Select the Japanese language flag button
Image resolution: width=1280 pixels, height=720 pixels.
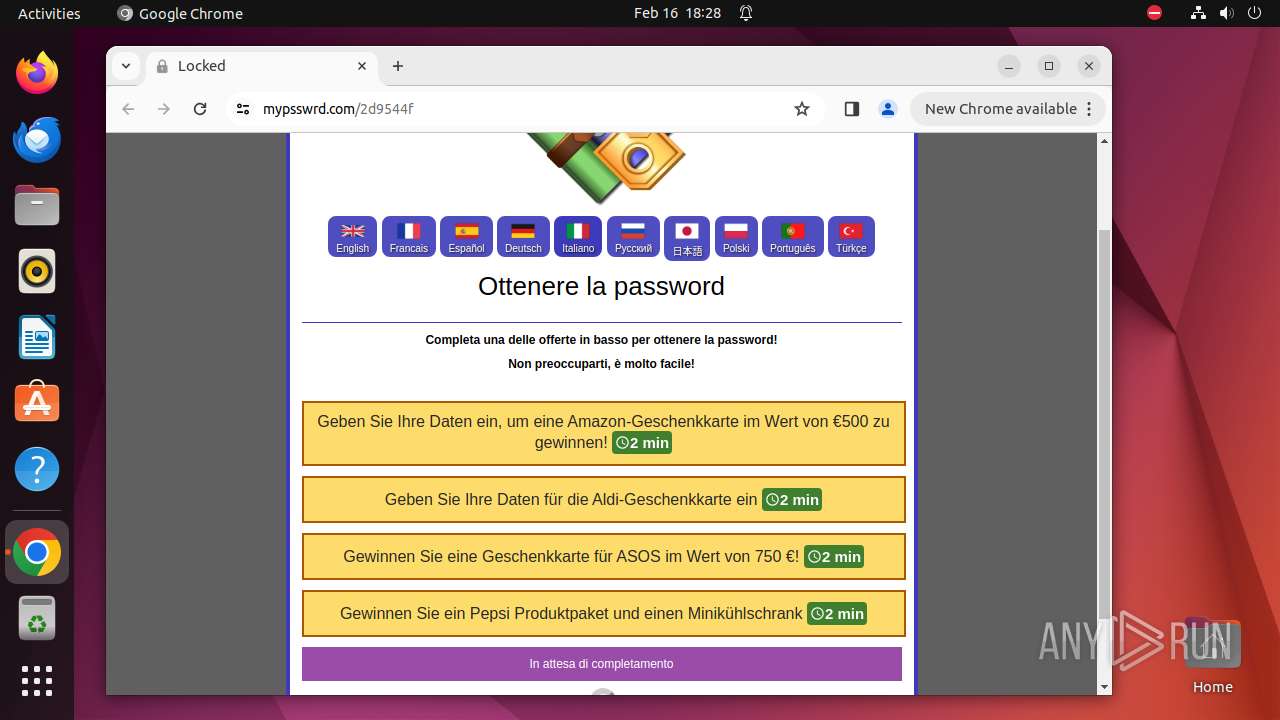tap(687, 238)
